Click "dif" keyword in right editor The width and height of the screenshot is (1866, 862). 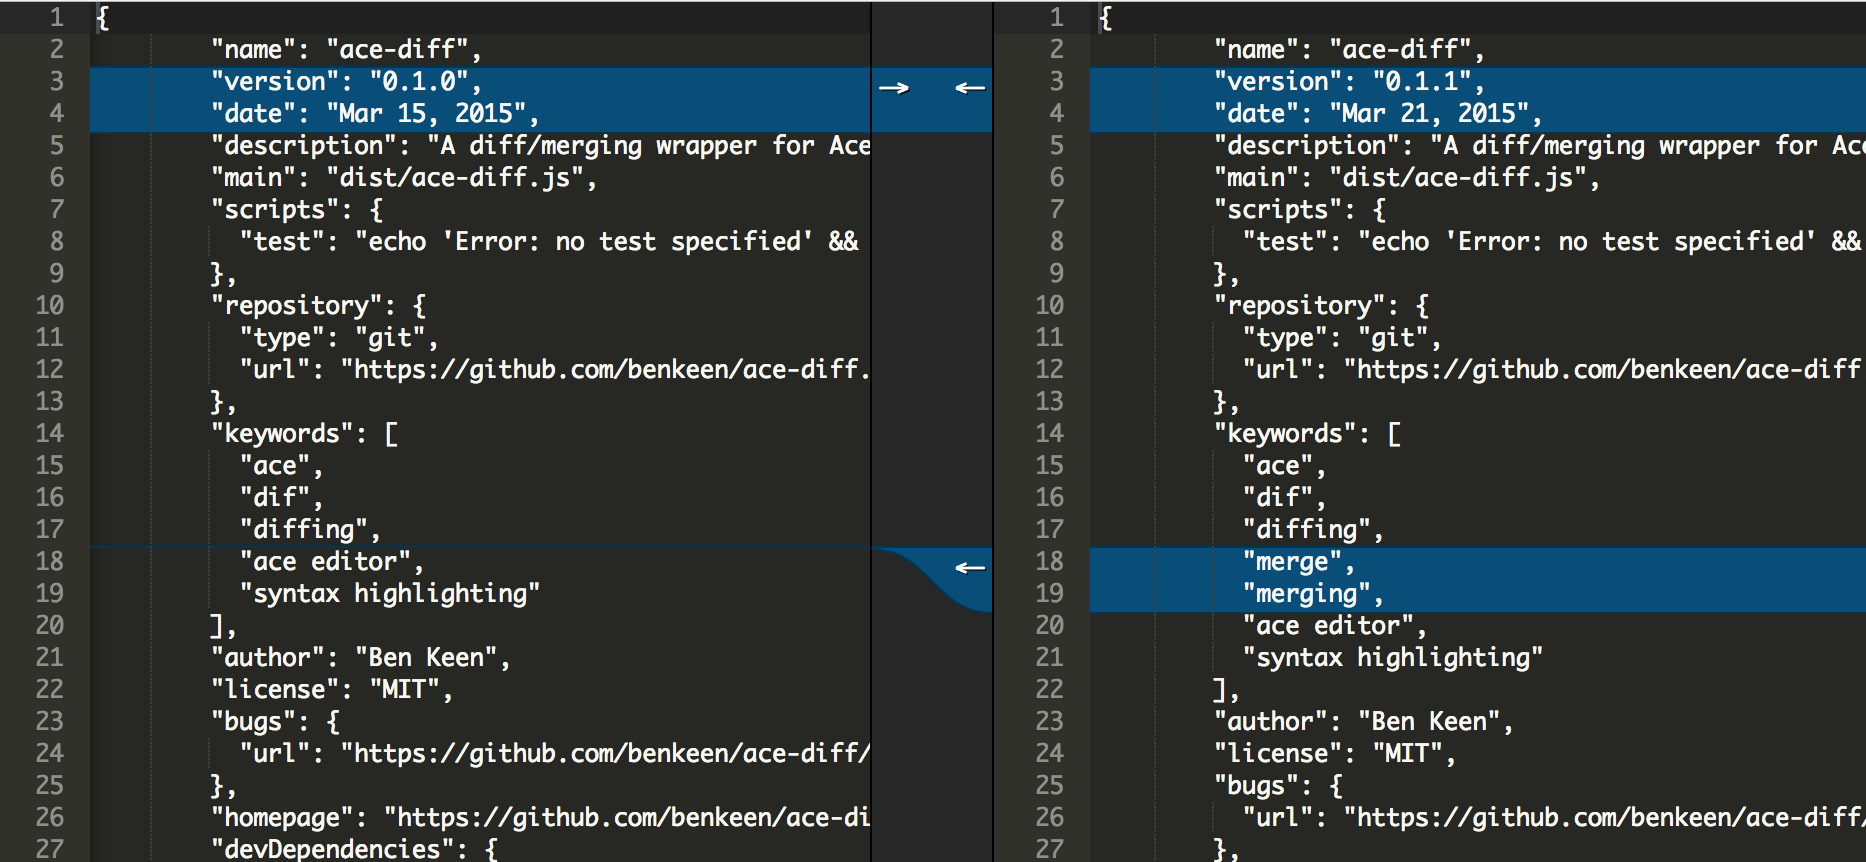[1285, 498]
